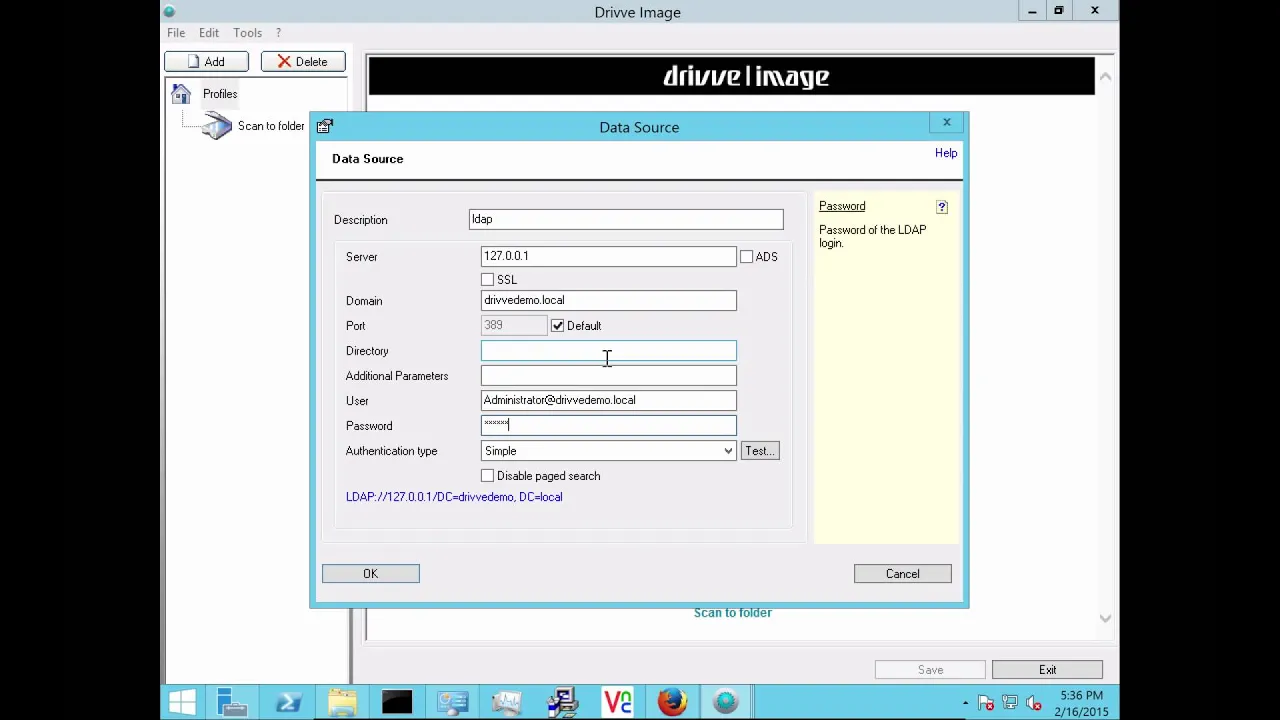Screen dimensions: 1280x720
Task: Launch PowerShell from the taskbar
Action: (x=289, y=702)
